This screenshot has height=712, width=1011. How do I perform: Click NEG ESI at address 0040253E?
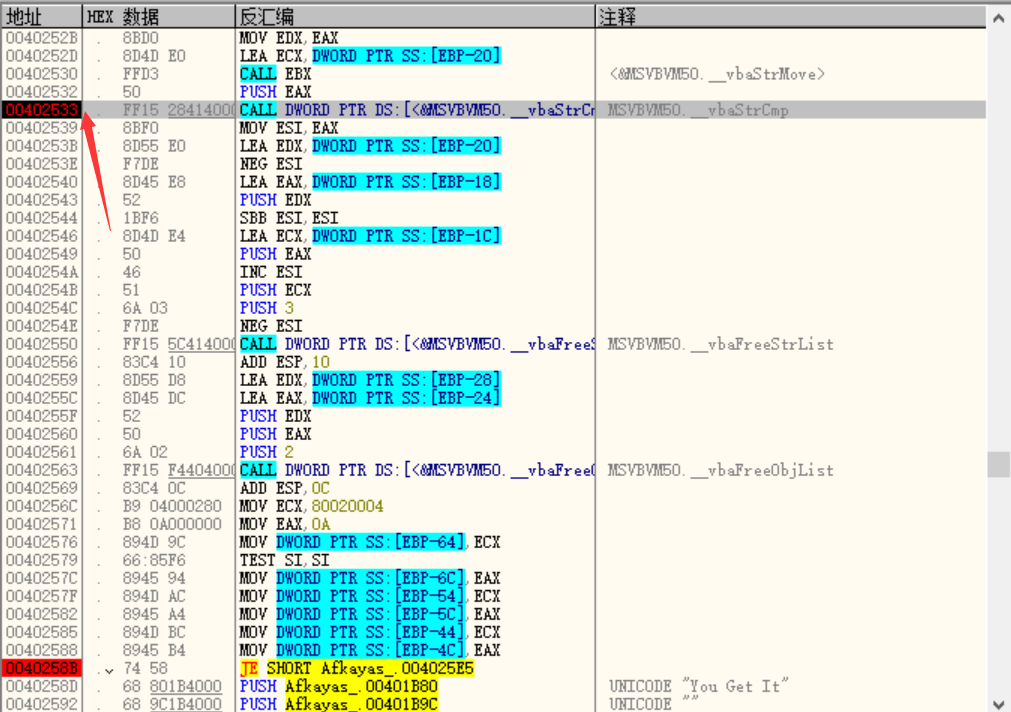(x=271, y=164)
